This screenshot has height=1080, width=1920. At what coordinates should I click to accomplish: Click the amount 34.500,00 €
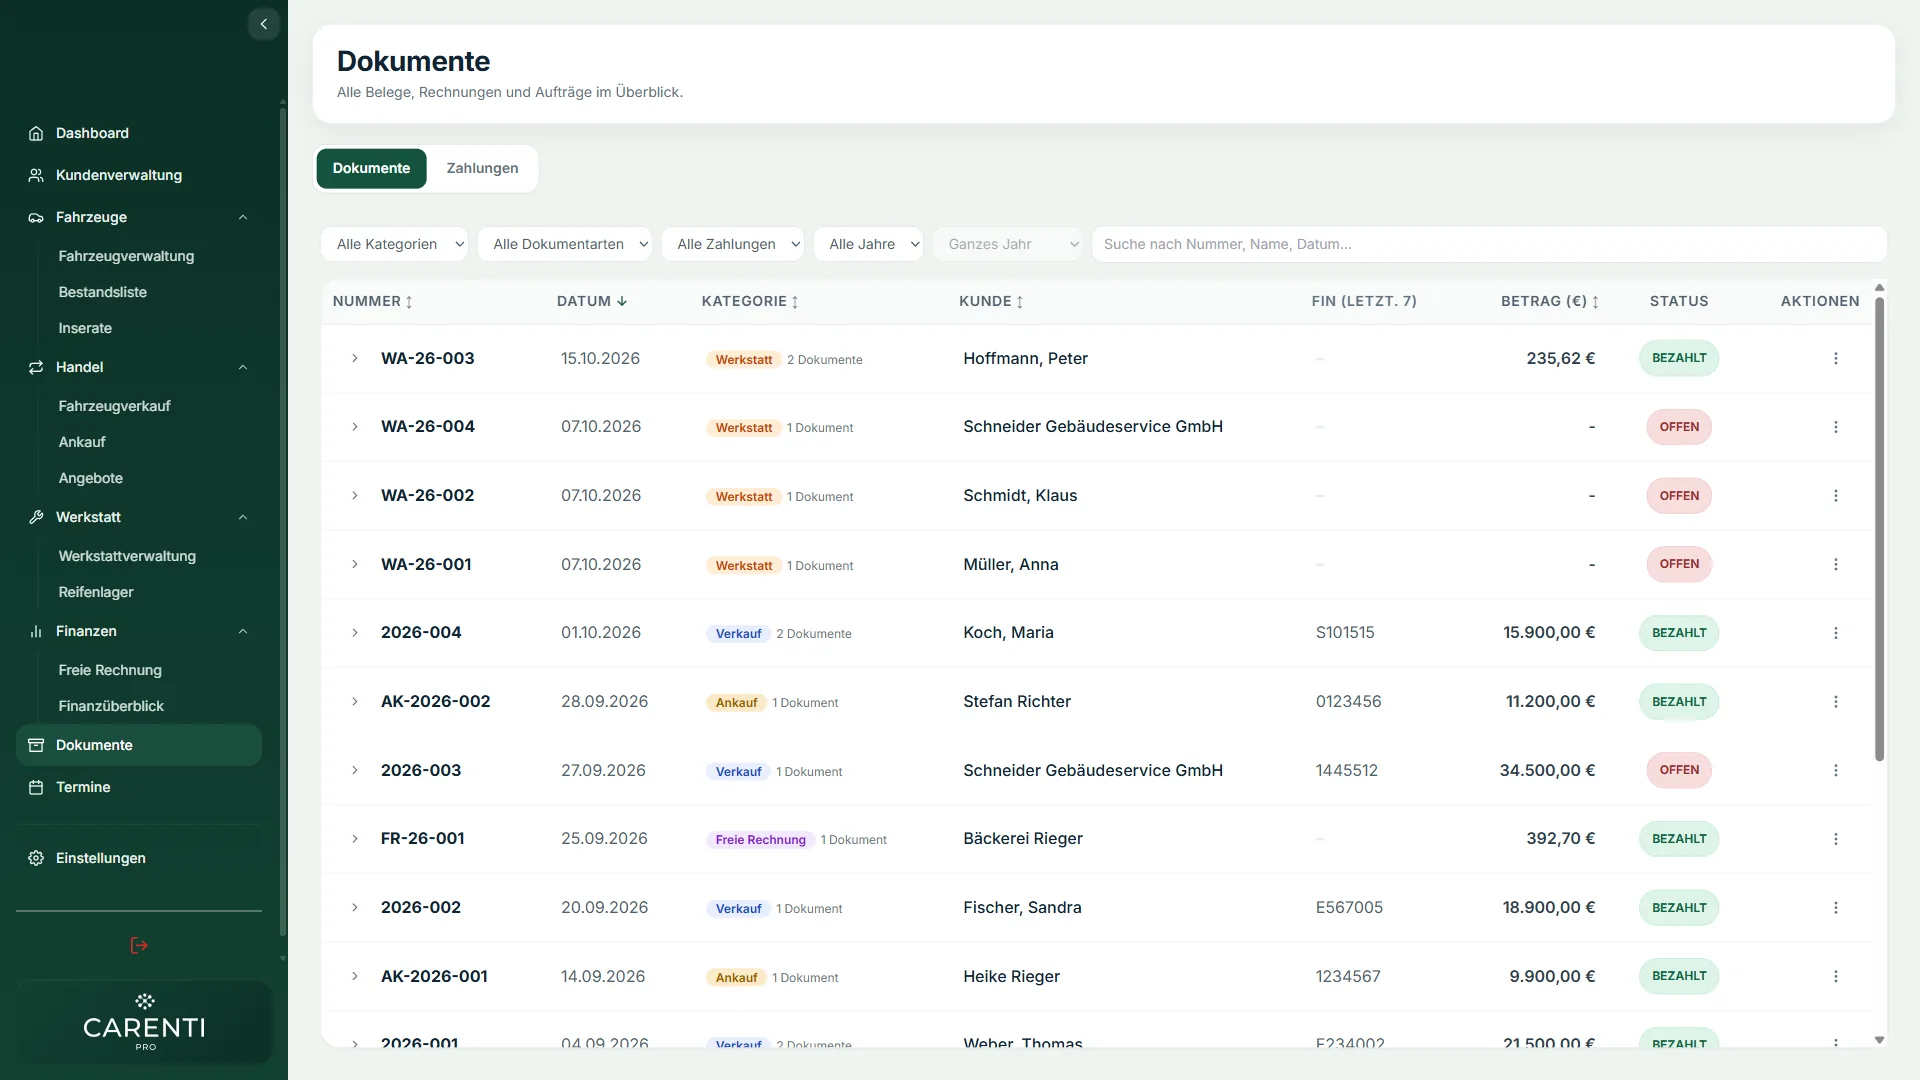point(1547,770)
